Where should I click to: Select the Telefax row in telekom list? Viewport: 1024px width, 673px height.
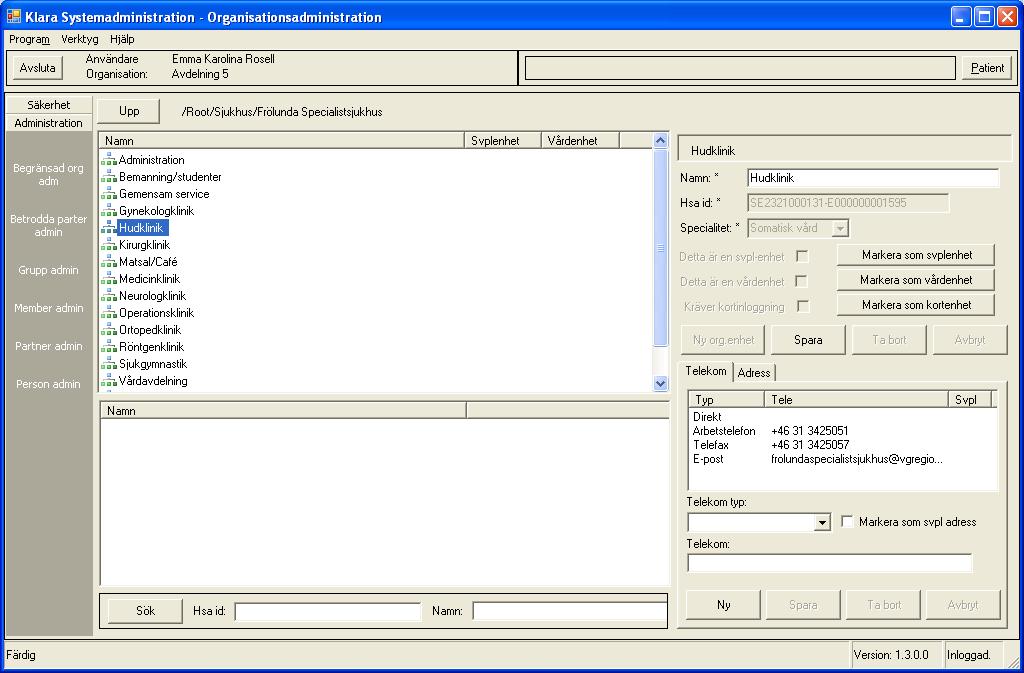[x=843, y=445]
